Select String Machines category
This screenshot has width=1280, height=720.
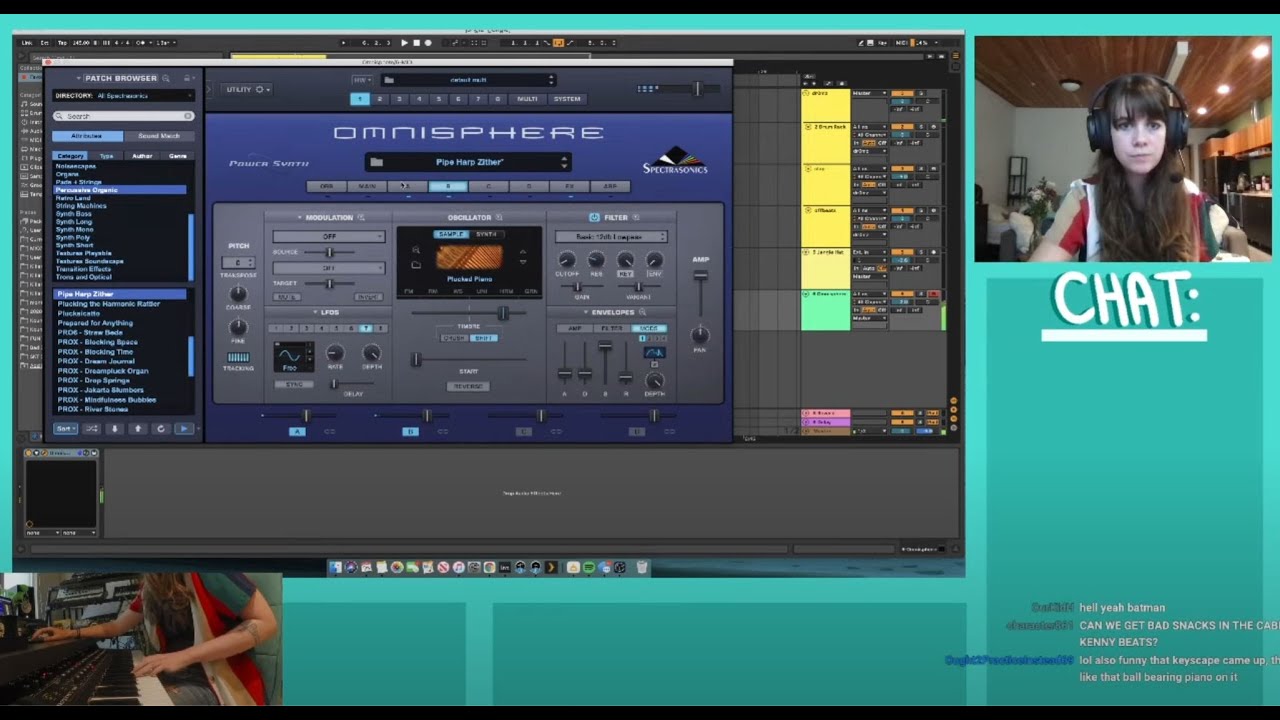tap(81, 206)
